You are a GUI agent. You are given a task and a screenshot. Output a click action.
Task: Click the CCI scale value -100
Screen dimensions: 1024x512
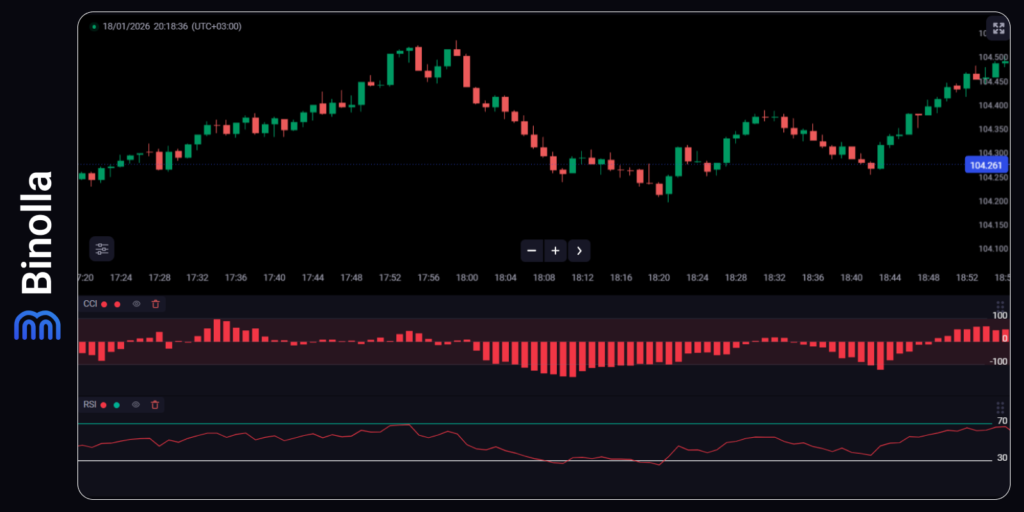[x=999, y=362]
